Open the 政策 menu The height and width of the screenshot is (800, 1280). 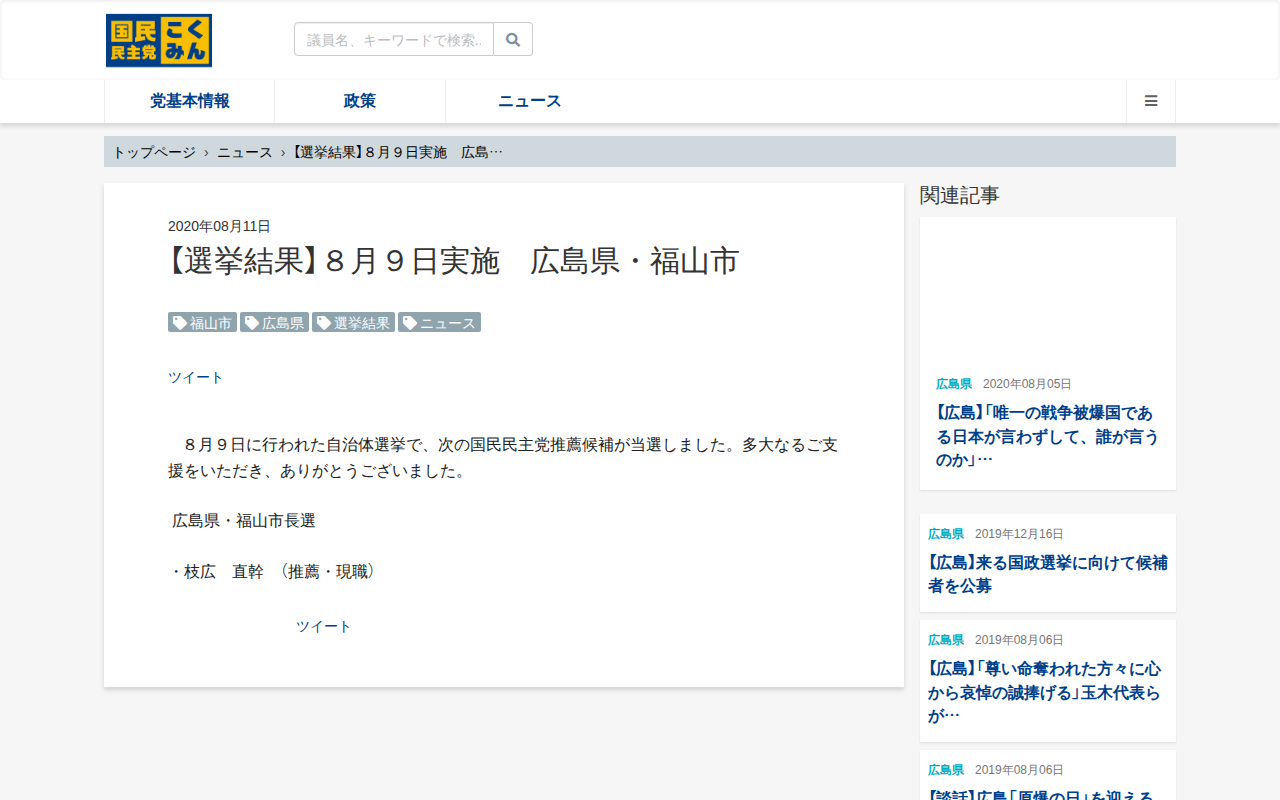coord(360,101)
